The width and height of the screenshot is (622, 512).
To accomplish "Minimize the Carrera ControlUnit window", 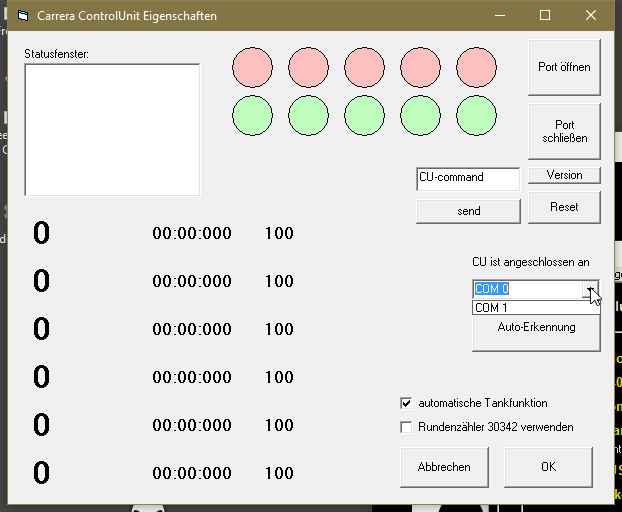I will pos(500,15).
